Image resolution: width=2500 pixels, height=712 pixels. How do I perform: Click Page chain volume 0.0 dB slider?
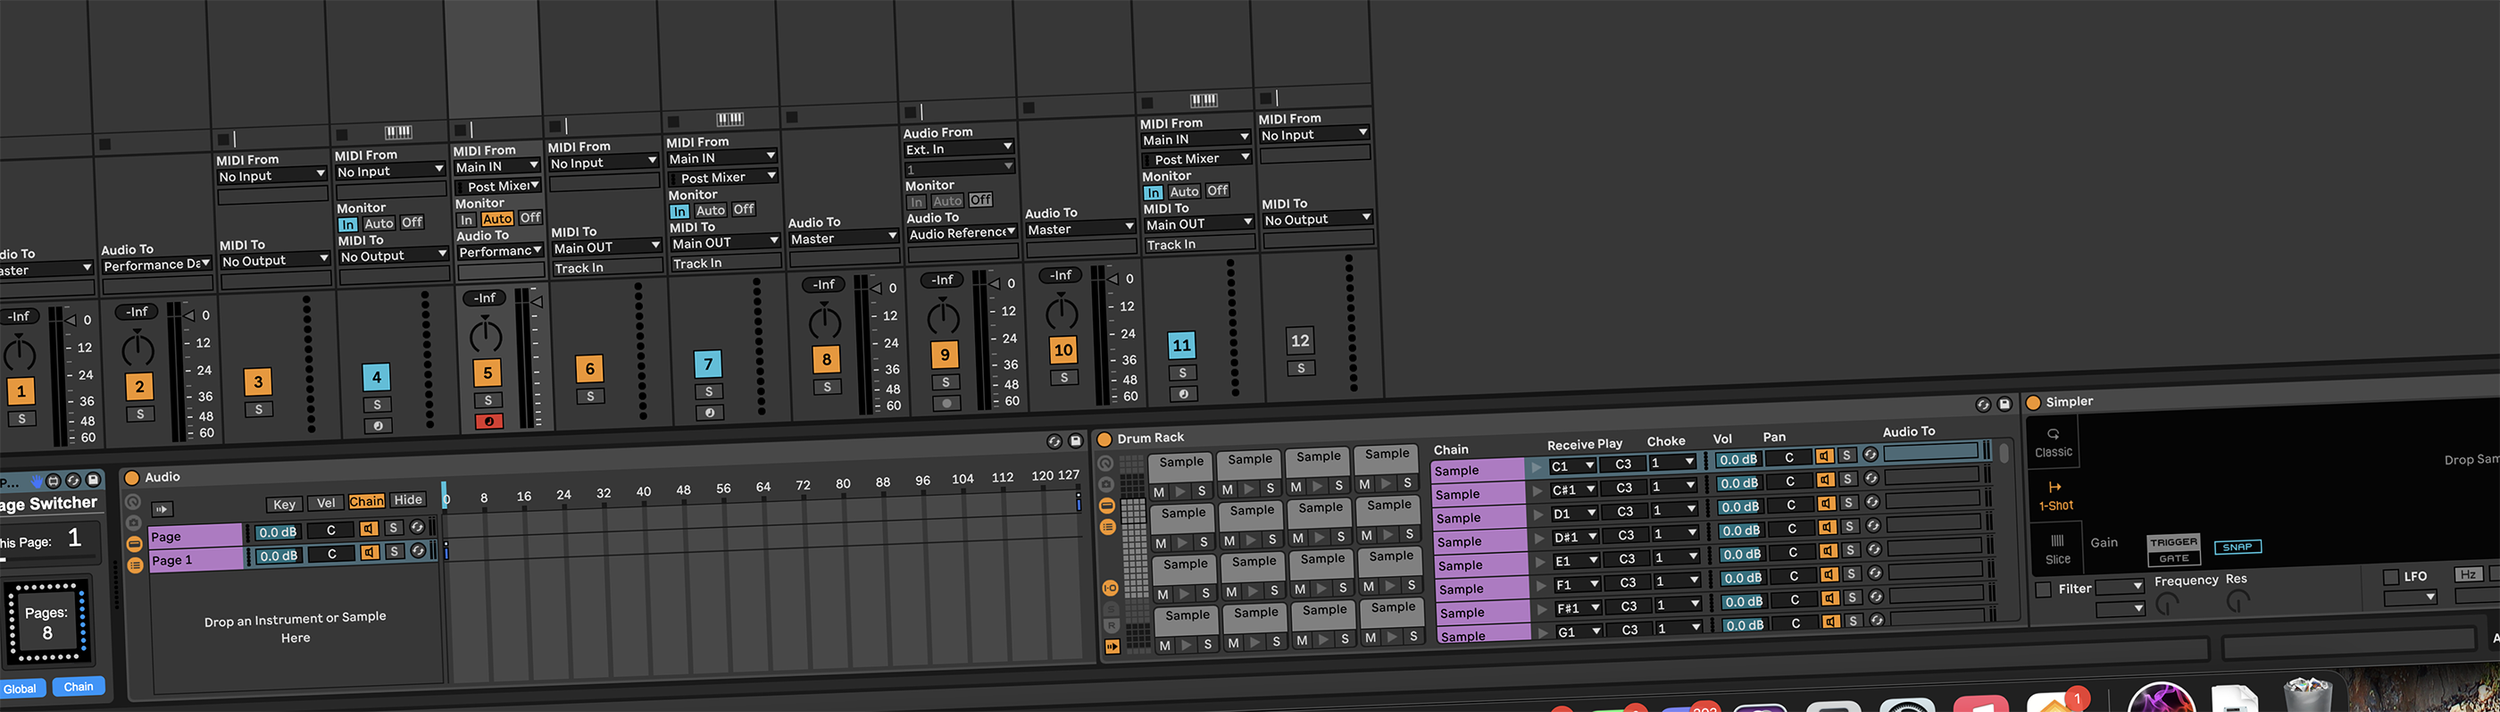coord(277,532)
